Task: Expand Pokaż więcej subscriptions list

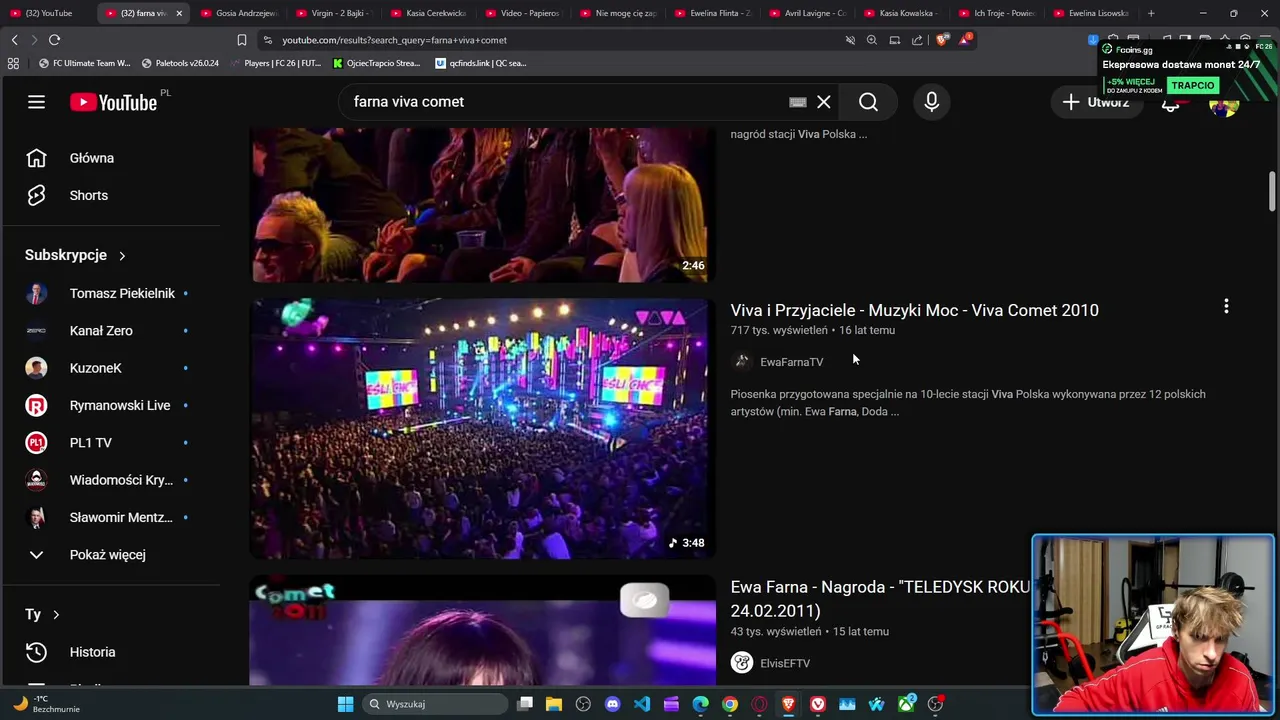Action: click(110, 555)
